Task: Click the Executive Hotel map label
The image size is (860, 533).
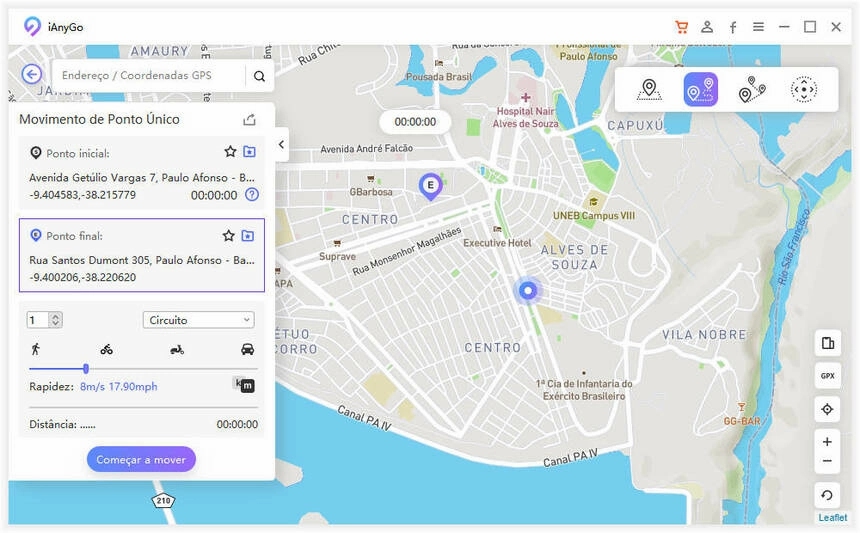Action: pyautogui.click(x=497, y=243)
